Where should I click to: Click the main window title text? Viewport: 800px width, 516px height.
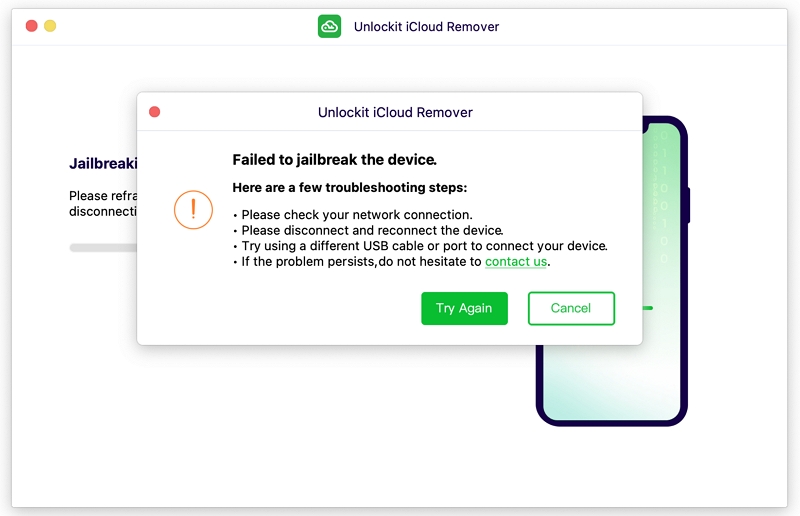427,27
